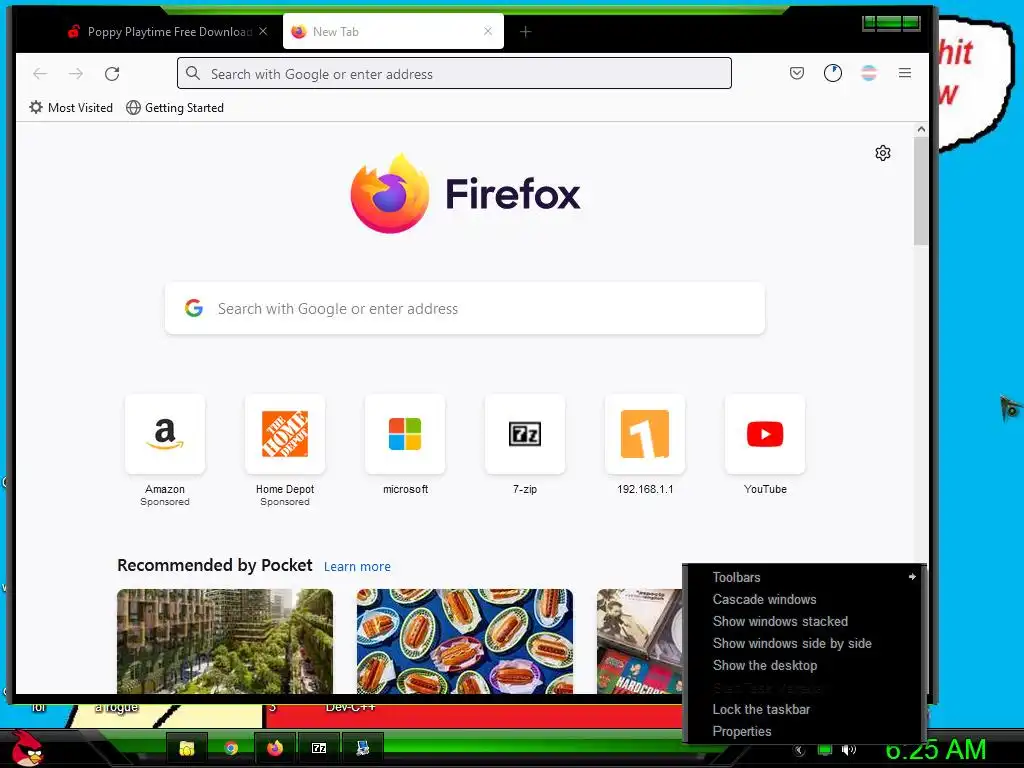Open 7-Zip from the taskbar
Viewport: 1024px width, 768px height.
(x=319, y=748)
